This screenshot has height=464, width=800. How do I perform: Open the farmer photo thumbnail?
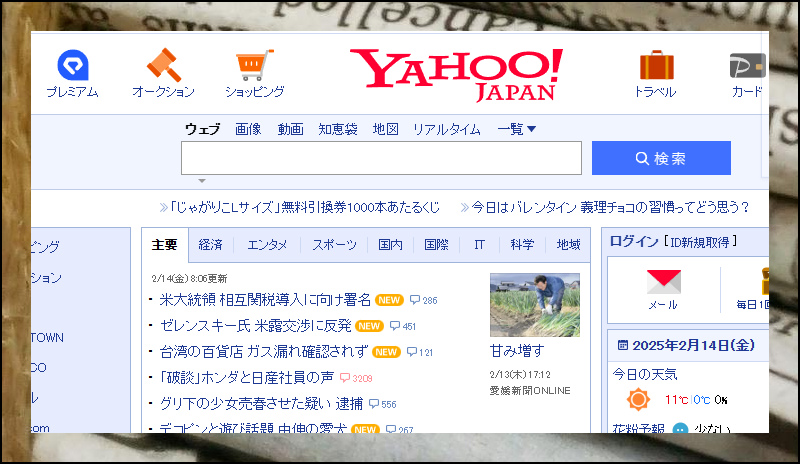535,305
